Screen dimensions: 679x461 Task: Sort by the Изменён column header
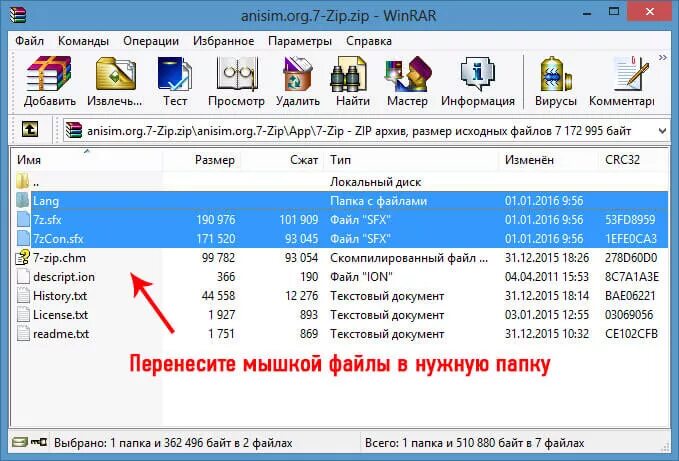549,160
